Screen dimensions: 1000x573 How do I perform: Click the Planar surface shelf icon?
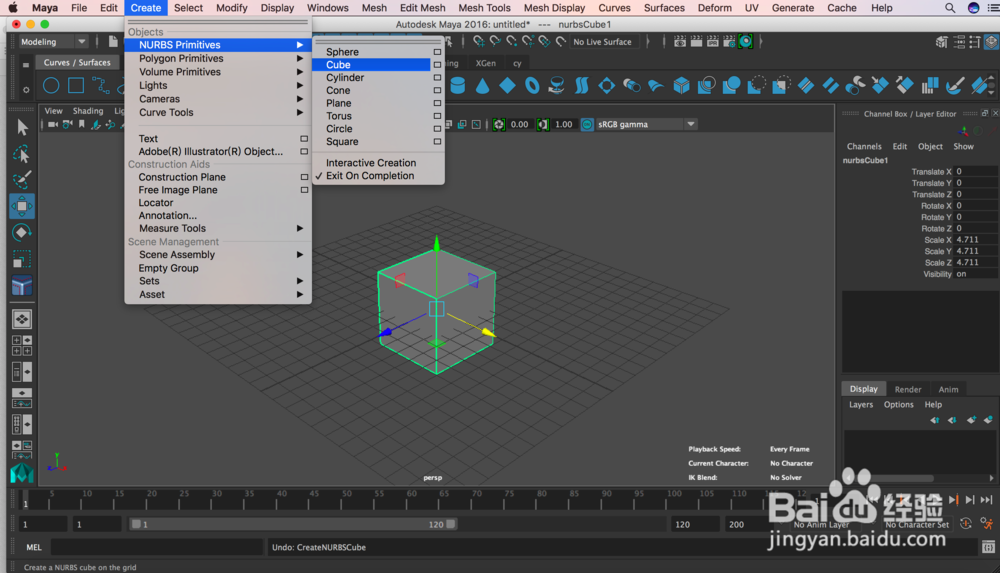606,86
